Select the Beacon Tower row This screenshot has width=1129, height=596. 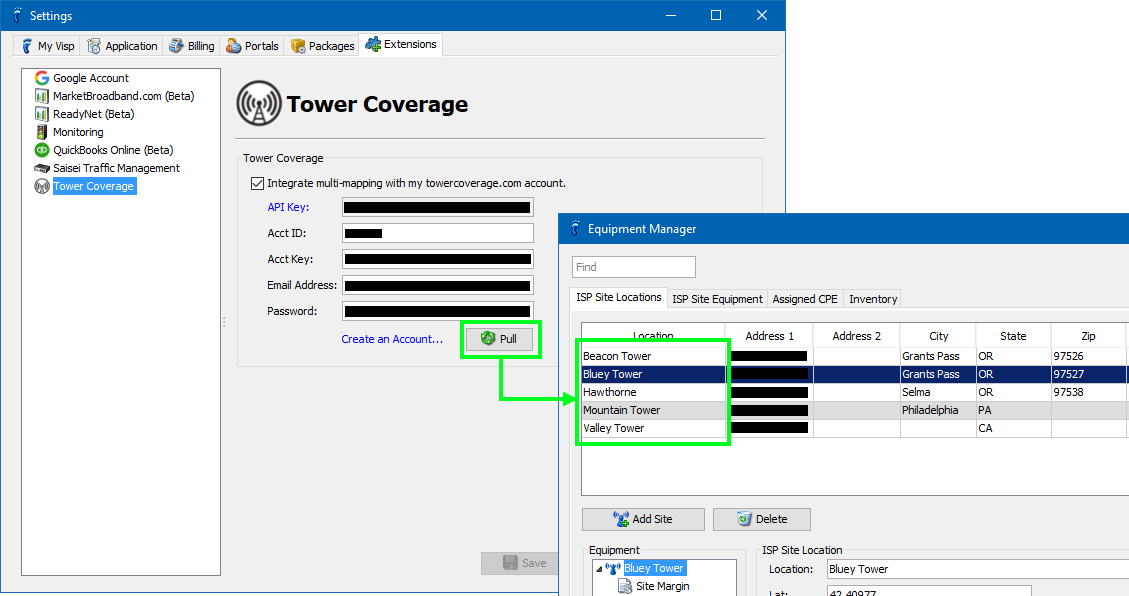coord(855,356)
